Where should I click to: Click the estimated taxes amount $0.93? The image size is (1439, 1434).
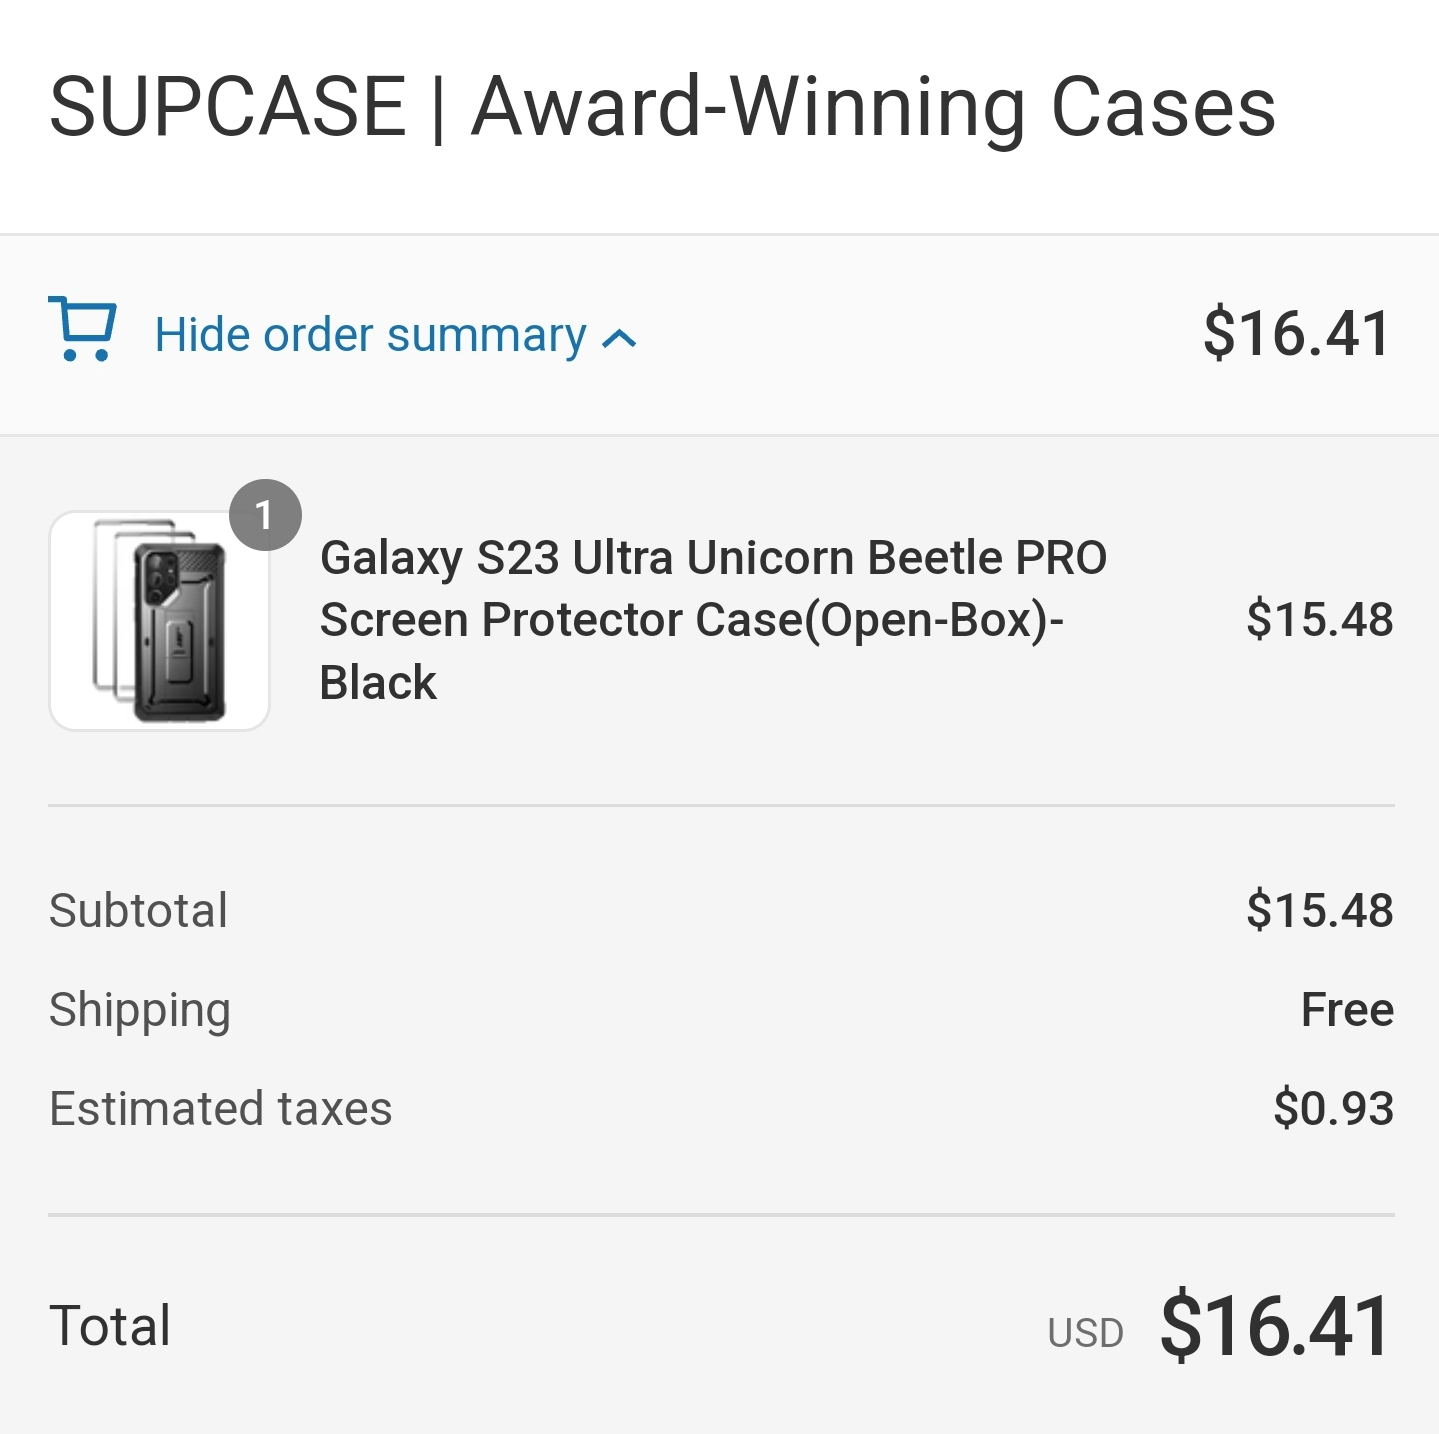[1333, 1109]
